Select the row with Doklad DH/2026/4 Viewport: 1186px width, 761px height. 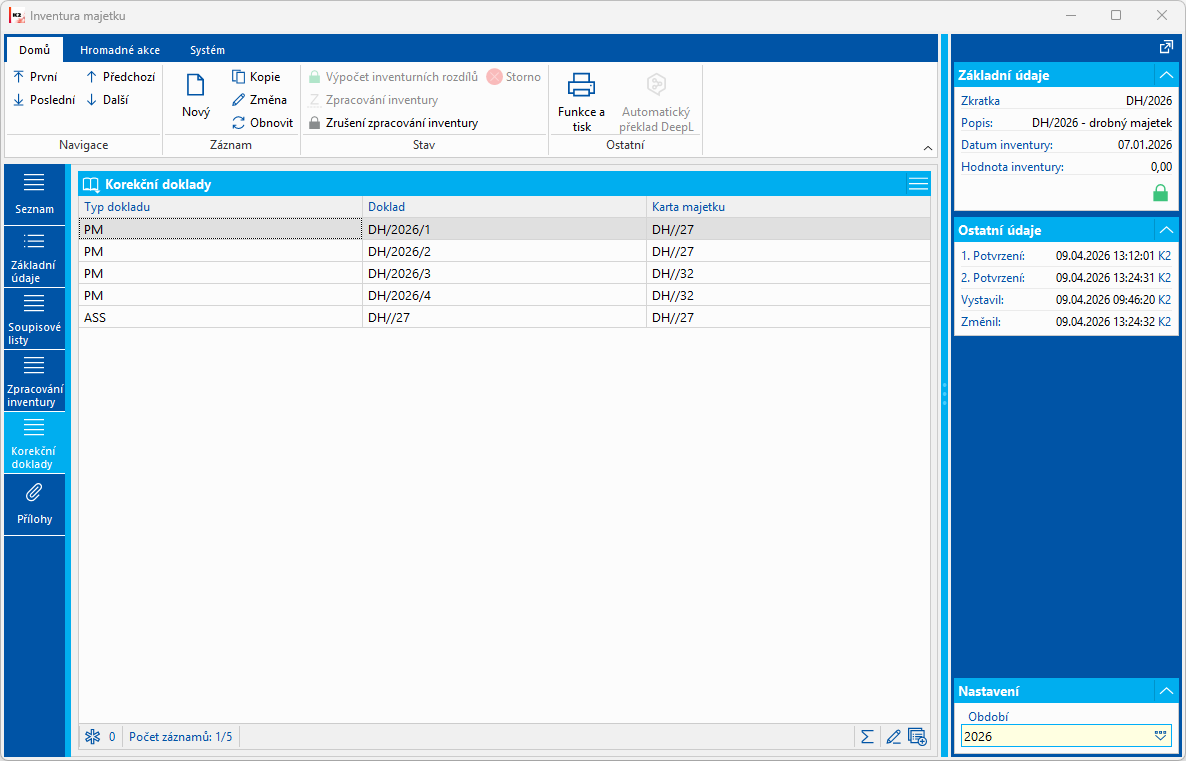(x=505, y=295)
